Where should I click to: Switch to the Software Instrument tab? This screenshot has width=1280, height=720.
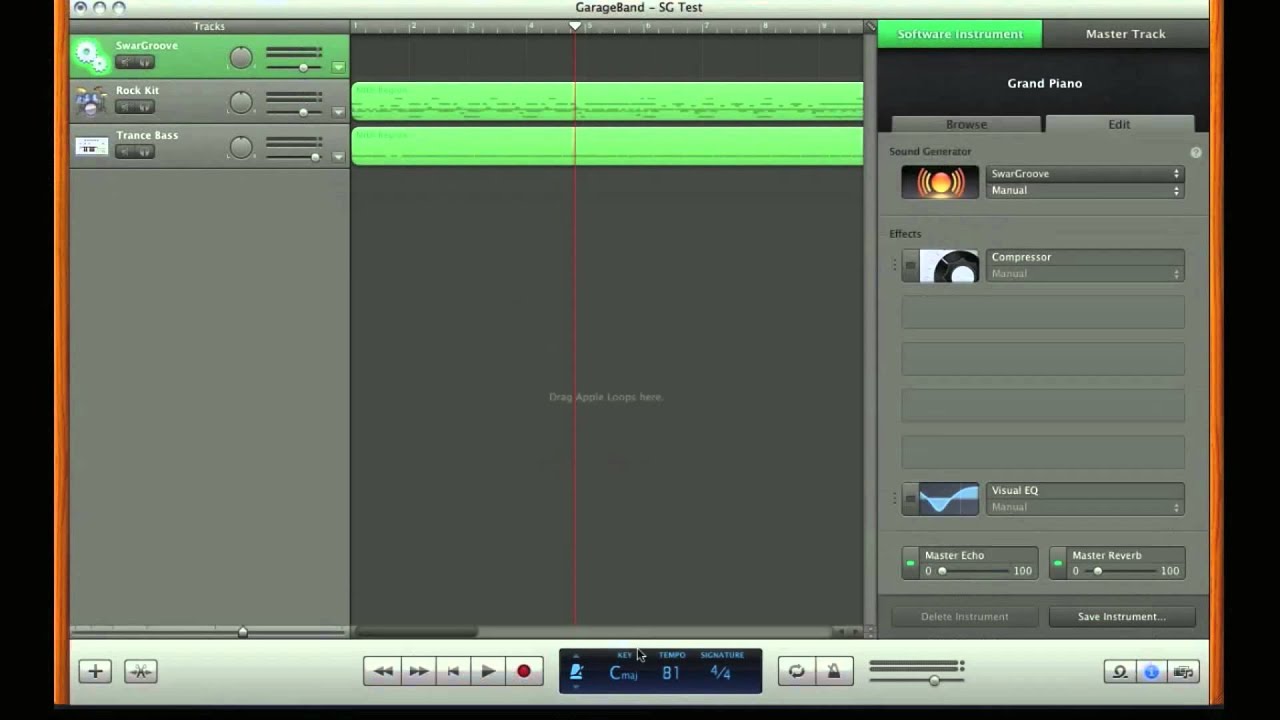point(960,34)
